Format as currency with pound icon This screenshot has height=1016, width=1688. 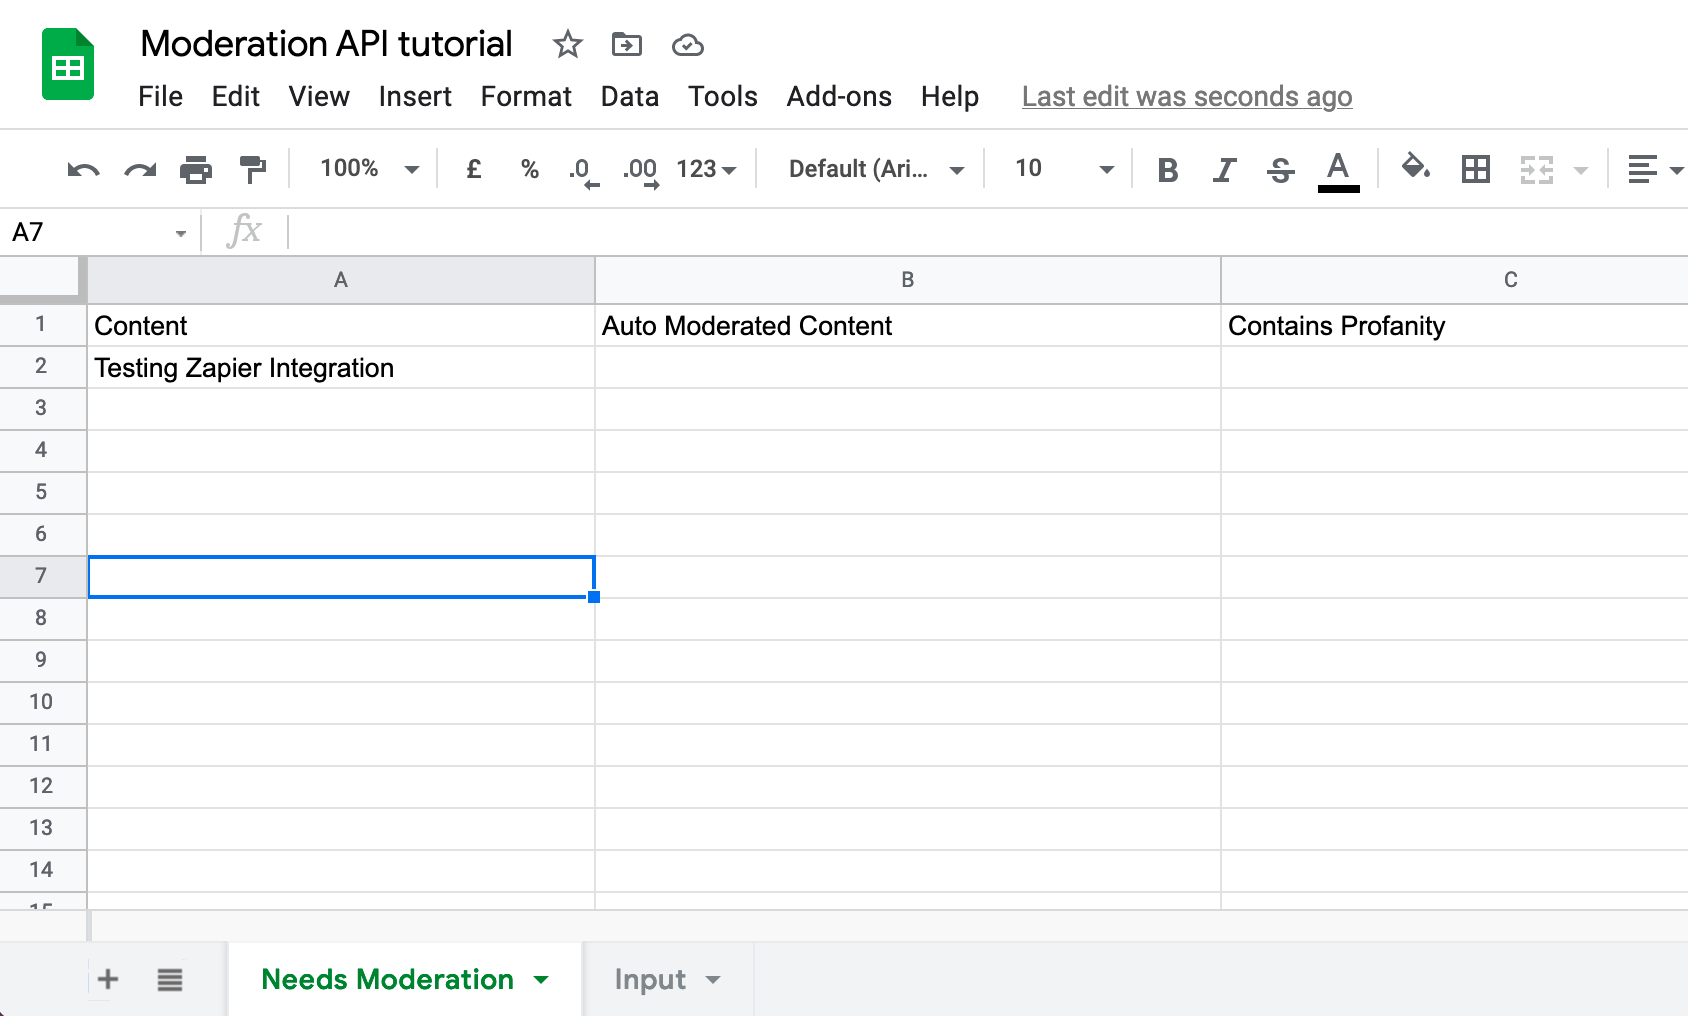(474, 169)
